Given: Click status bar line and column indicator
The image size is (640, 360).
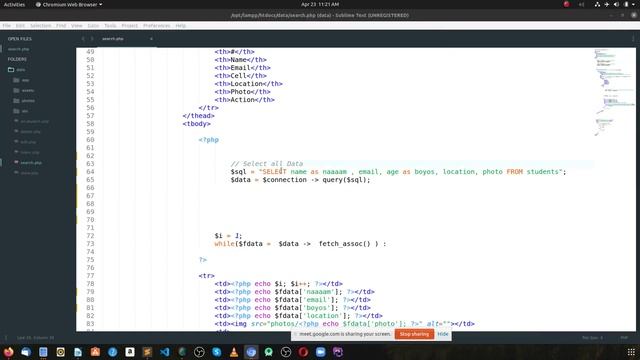Looking at the screenshot, I should point(36,338).
